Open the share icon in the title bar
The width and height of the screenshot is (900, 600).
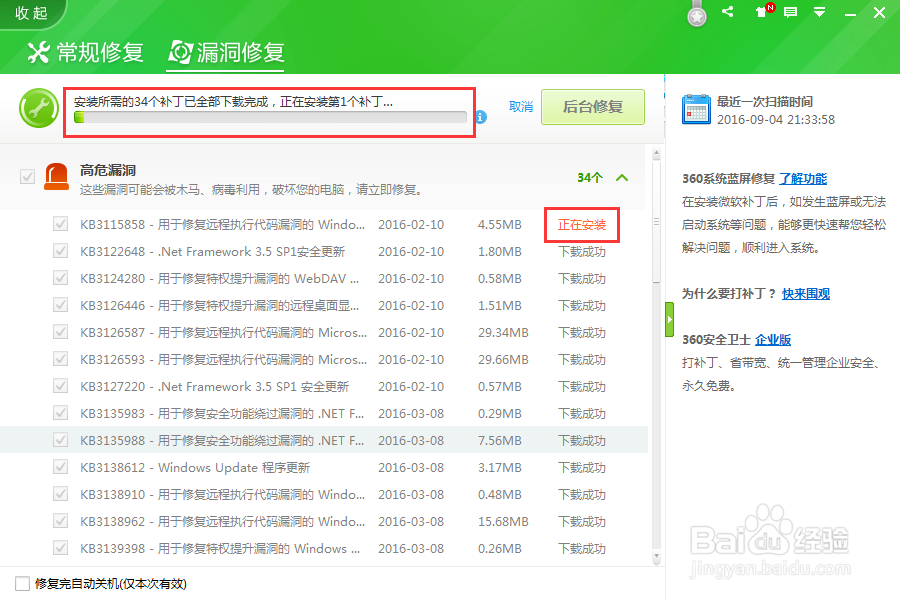pos(727,13)
